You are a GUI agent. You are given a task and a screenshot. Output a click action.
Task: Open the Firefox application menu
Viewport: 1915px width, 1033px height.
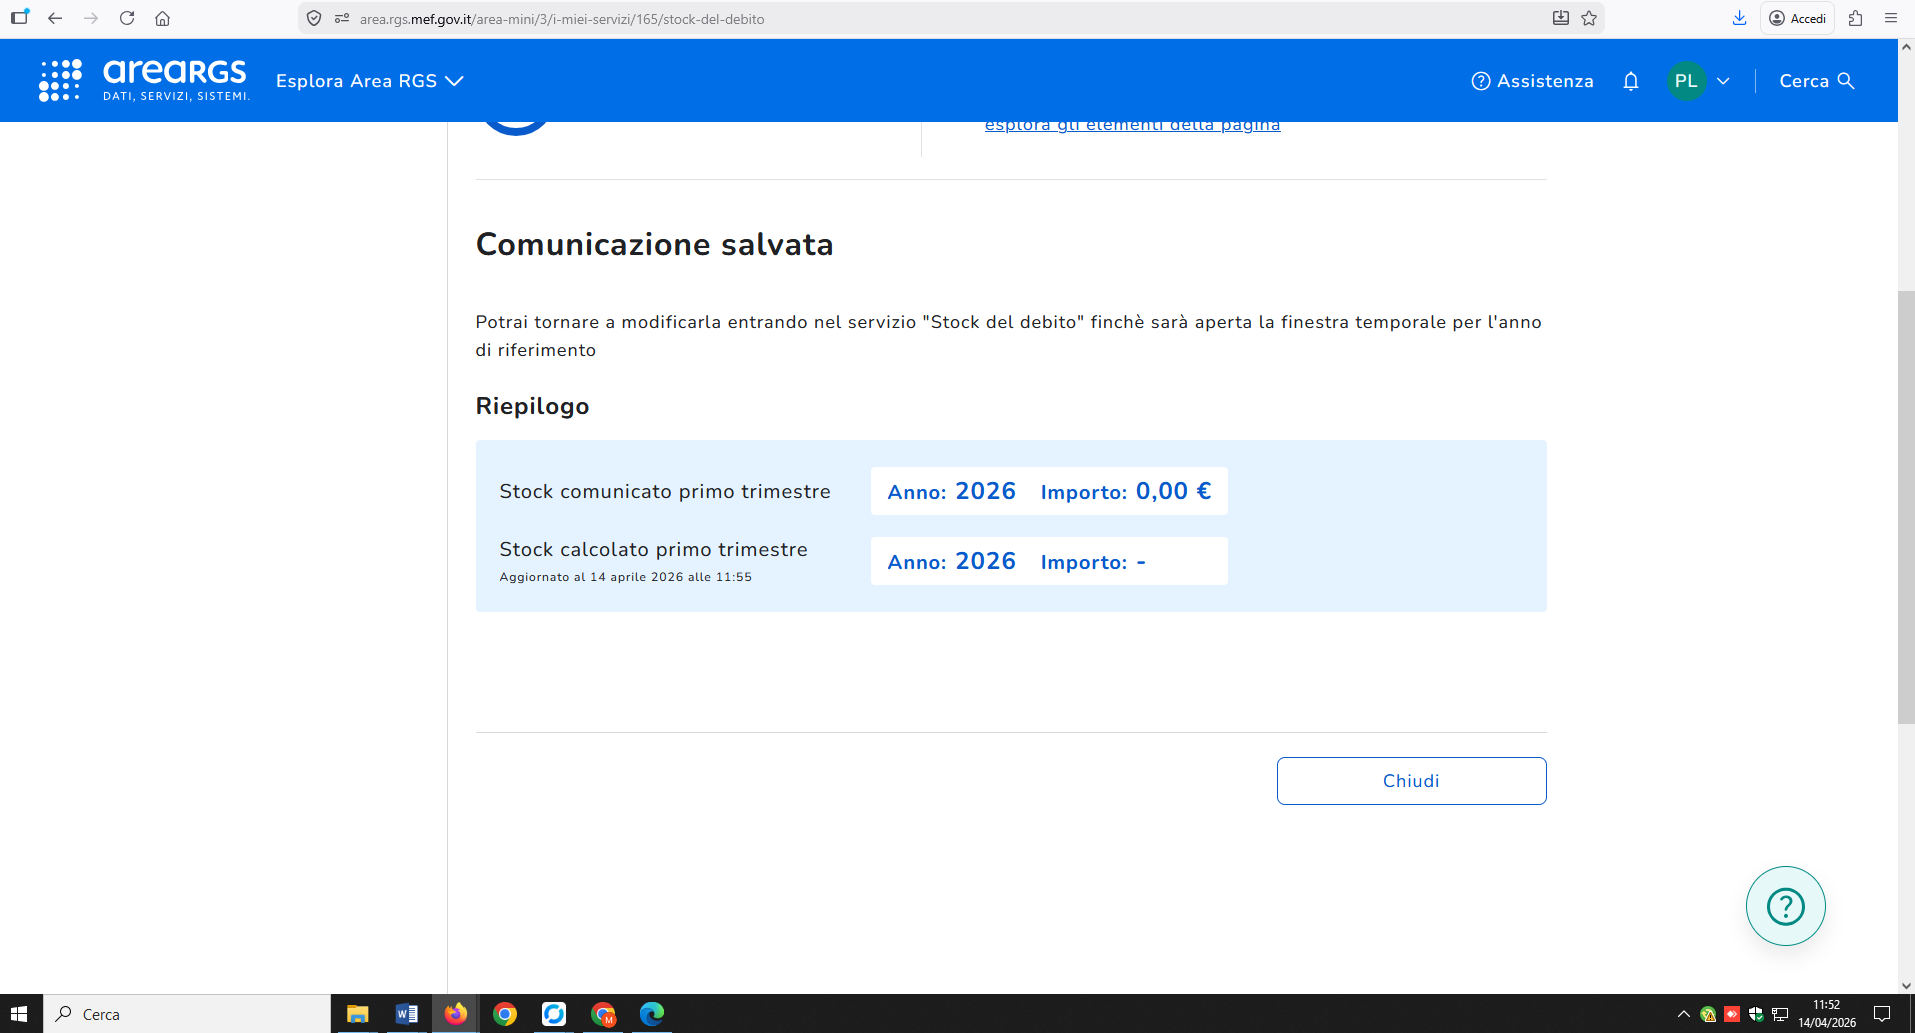pos(1890,18)
